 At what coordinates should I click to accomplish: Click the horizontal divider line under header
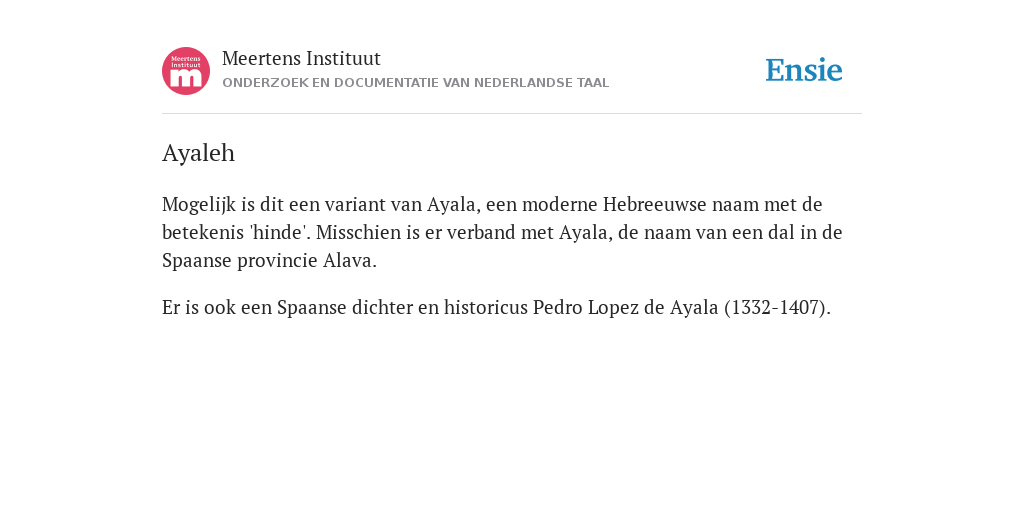(x=512, y=114)
